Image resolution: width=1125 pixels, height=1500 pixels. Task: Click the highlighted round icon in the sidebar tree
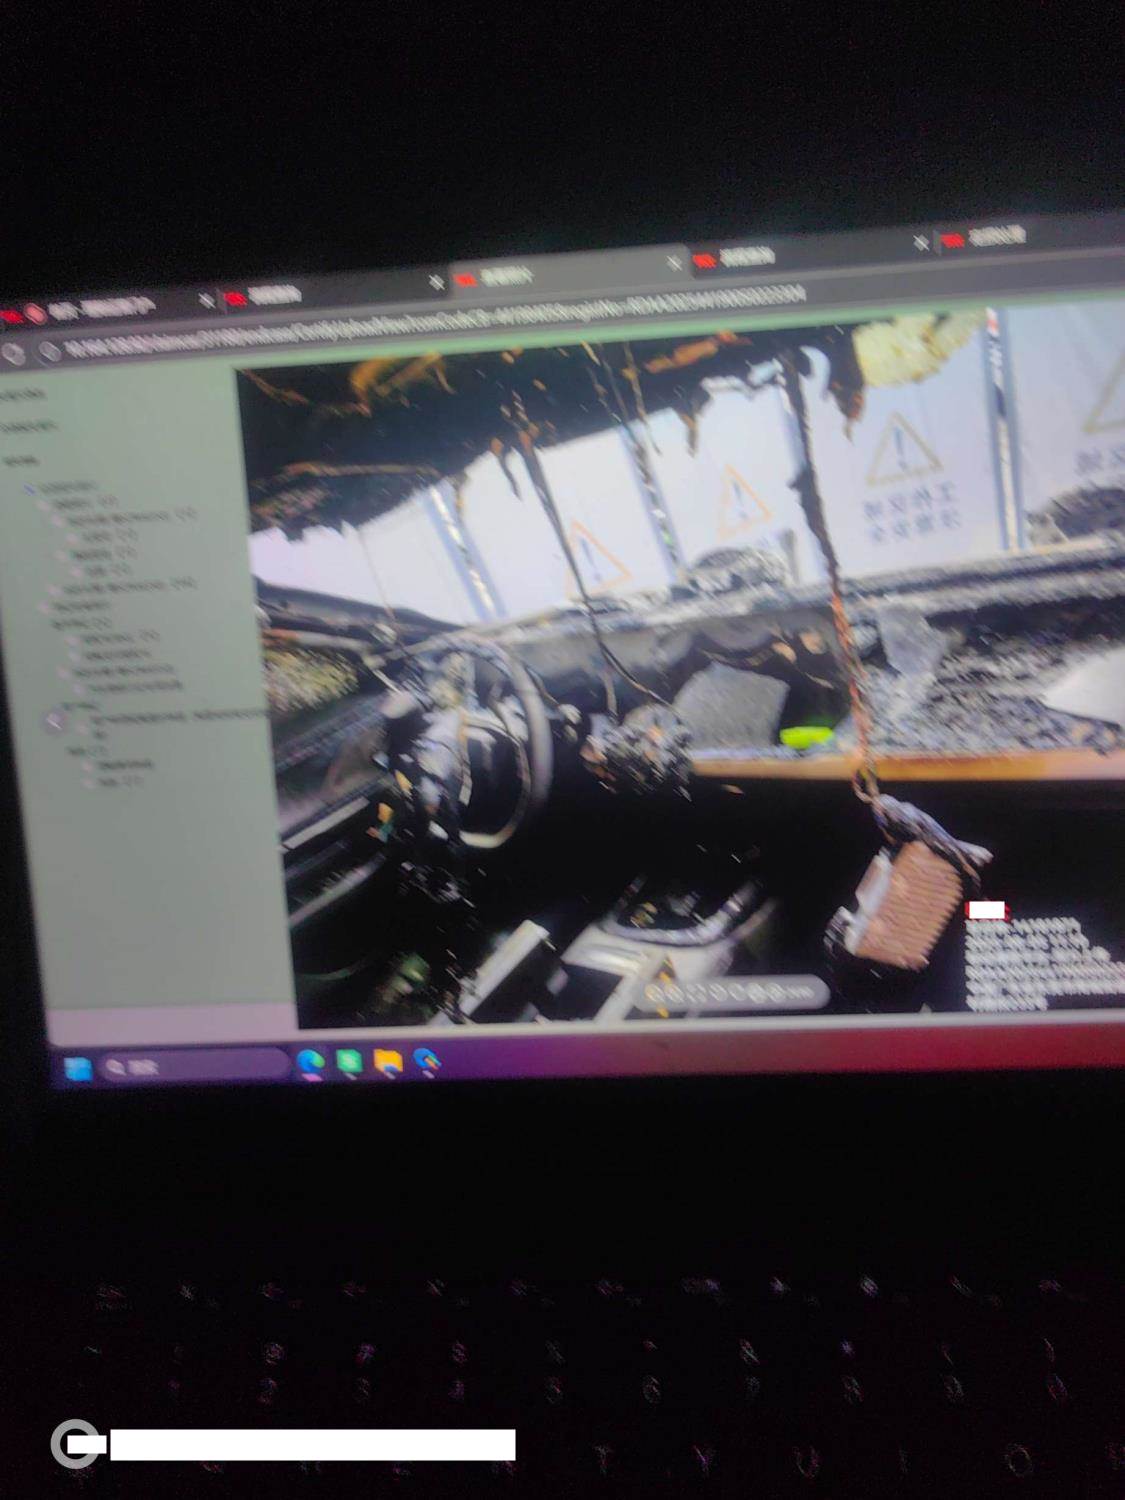(54, 720)
